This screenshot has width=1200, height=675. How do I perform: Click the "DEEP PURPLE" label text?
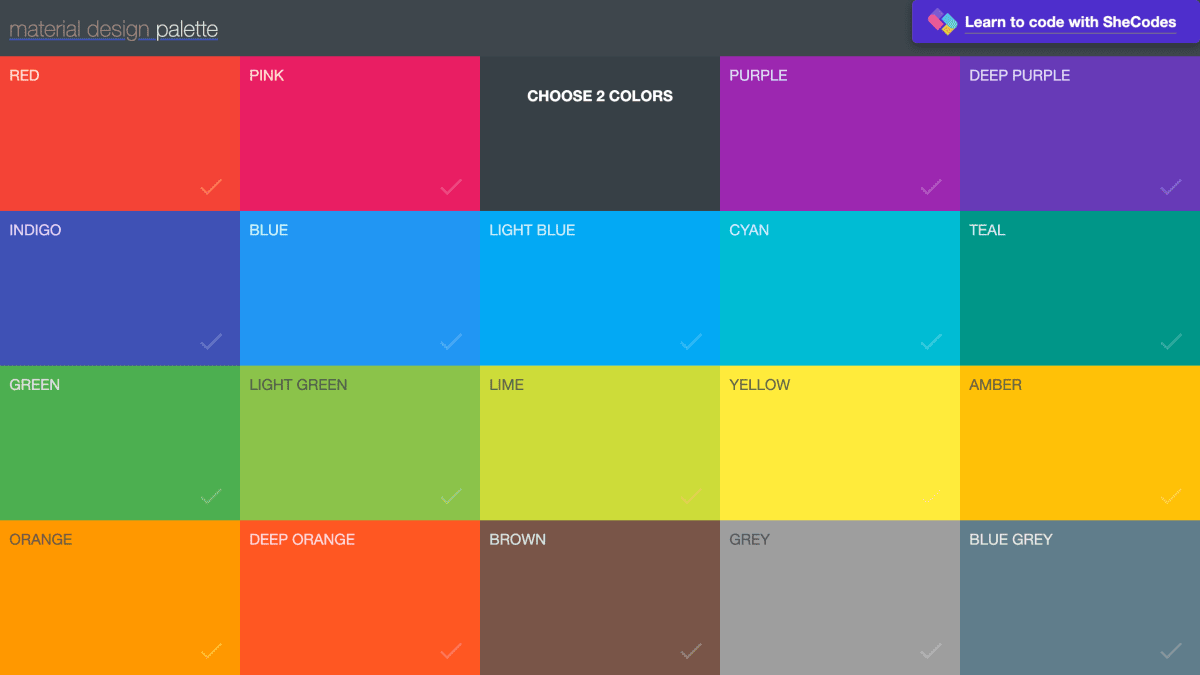coord(1019,75)
